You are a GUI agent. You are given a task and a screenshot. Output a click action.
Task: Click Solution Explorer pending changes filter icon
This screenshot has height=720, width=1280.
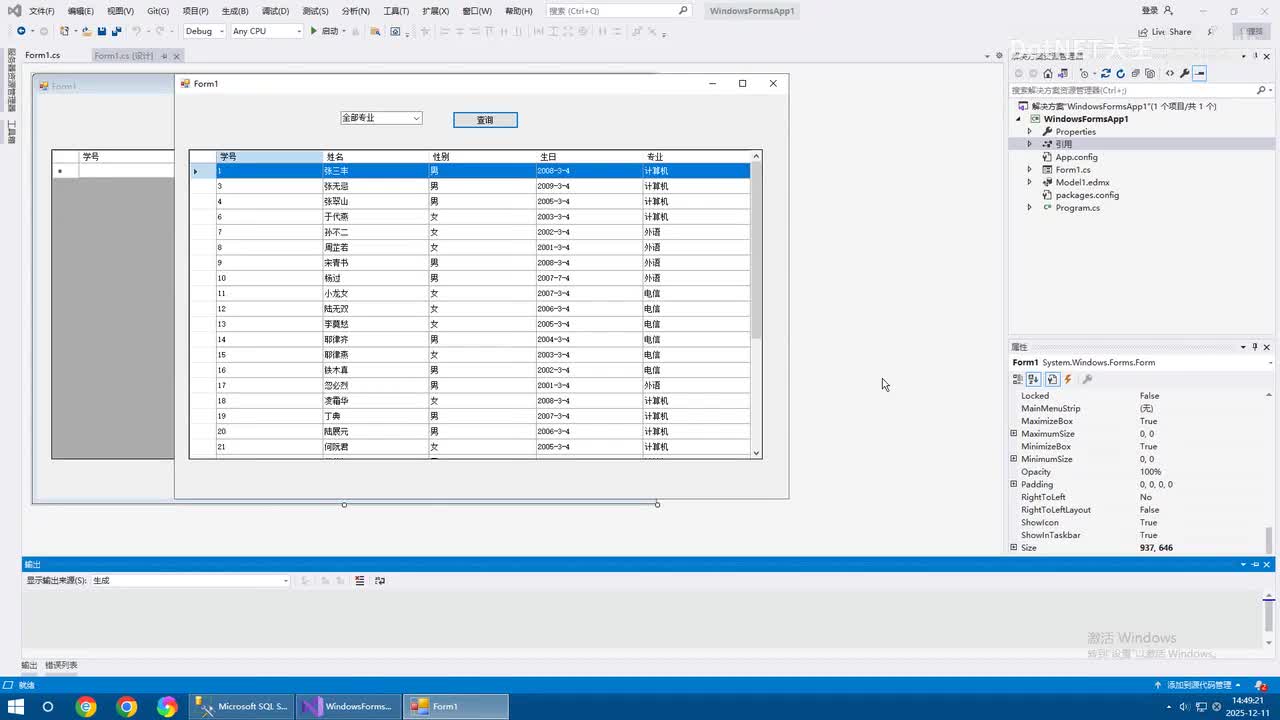tap(1086, 73)
